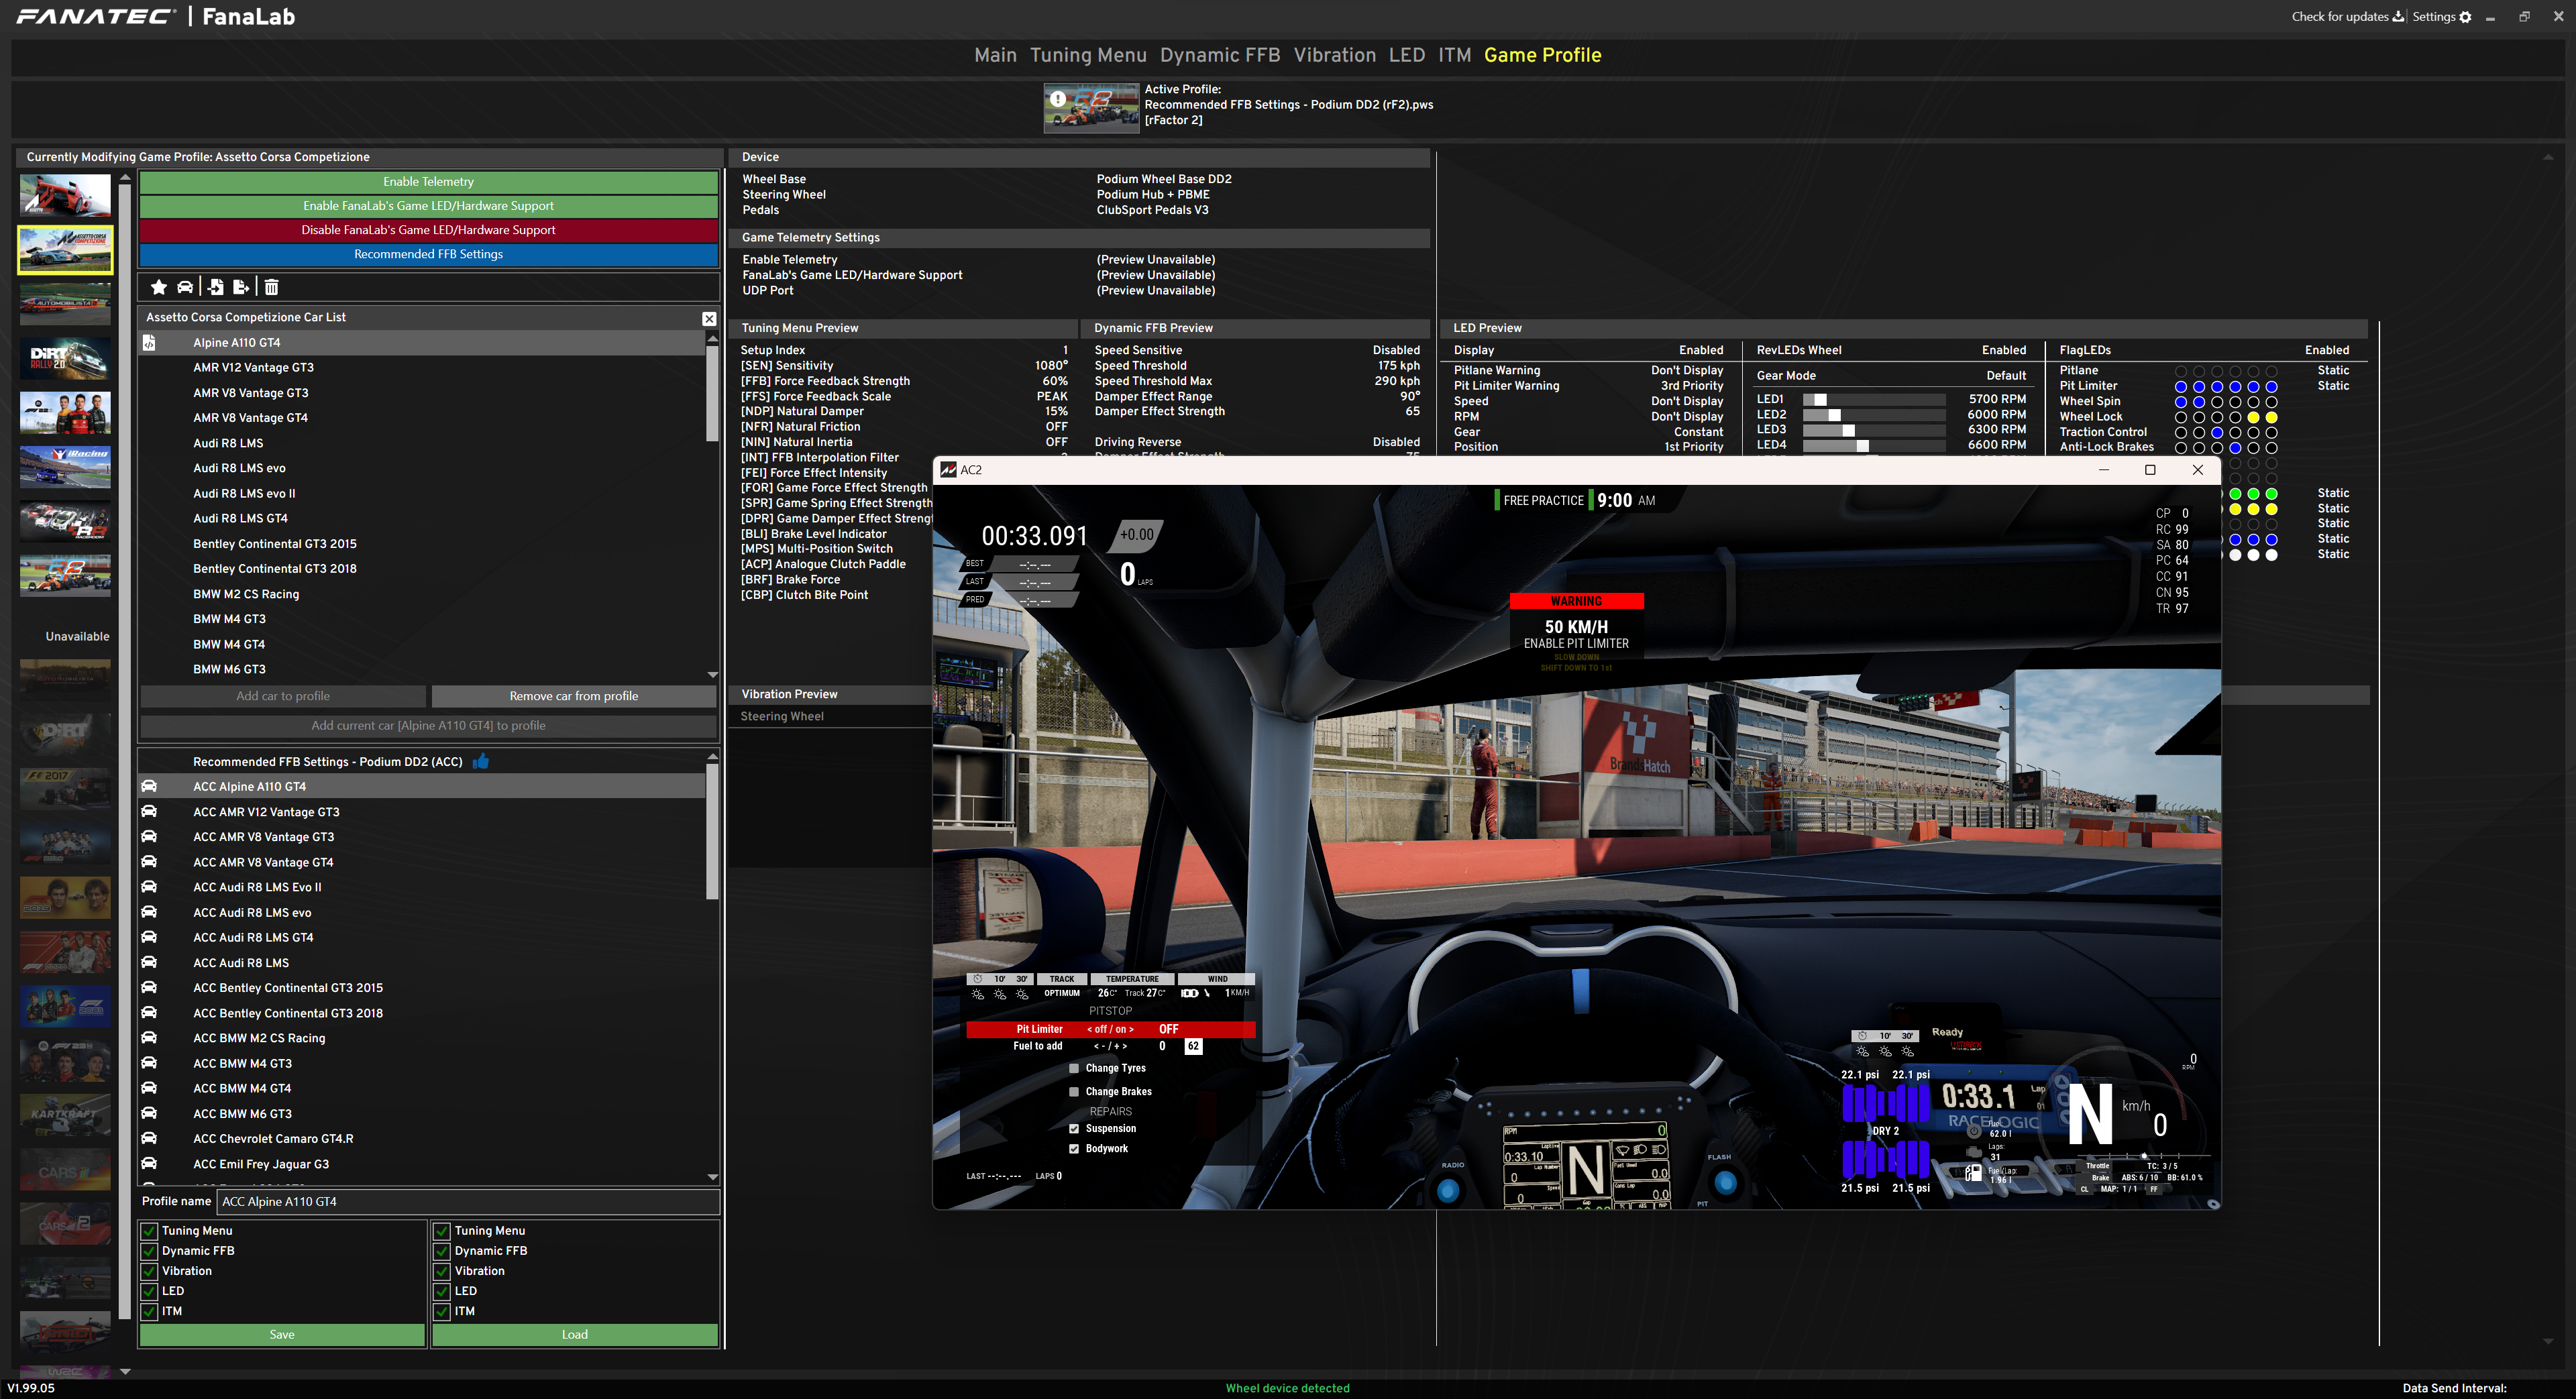The height and width of the screenshot is (1399, 2576).
Task: Click the profile list scroll-up arrow
Action: pos(712,757)
